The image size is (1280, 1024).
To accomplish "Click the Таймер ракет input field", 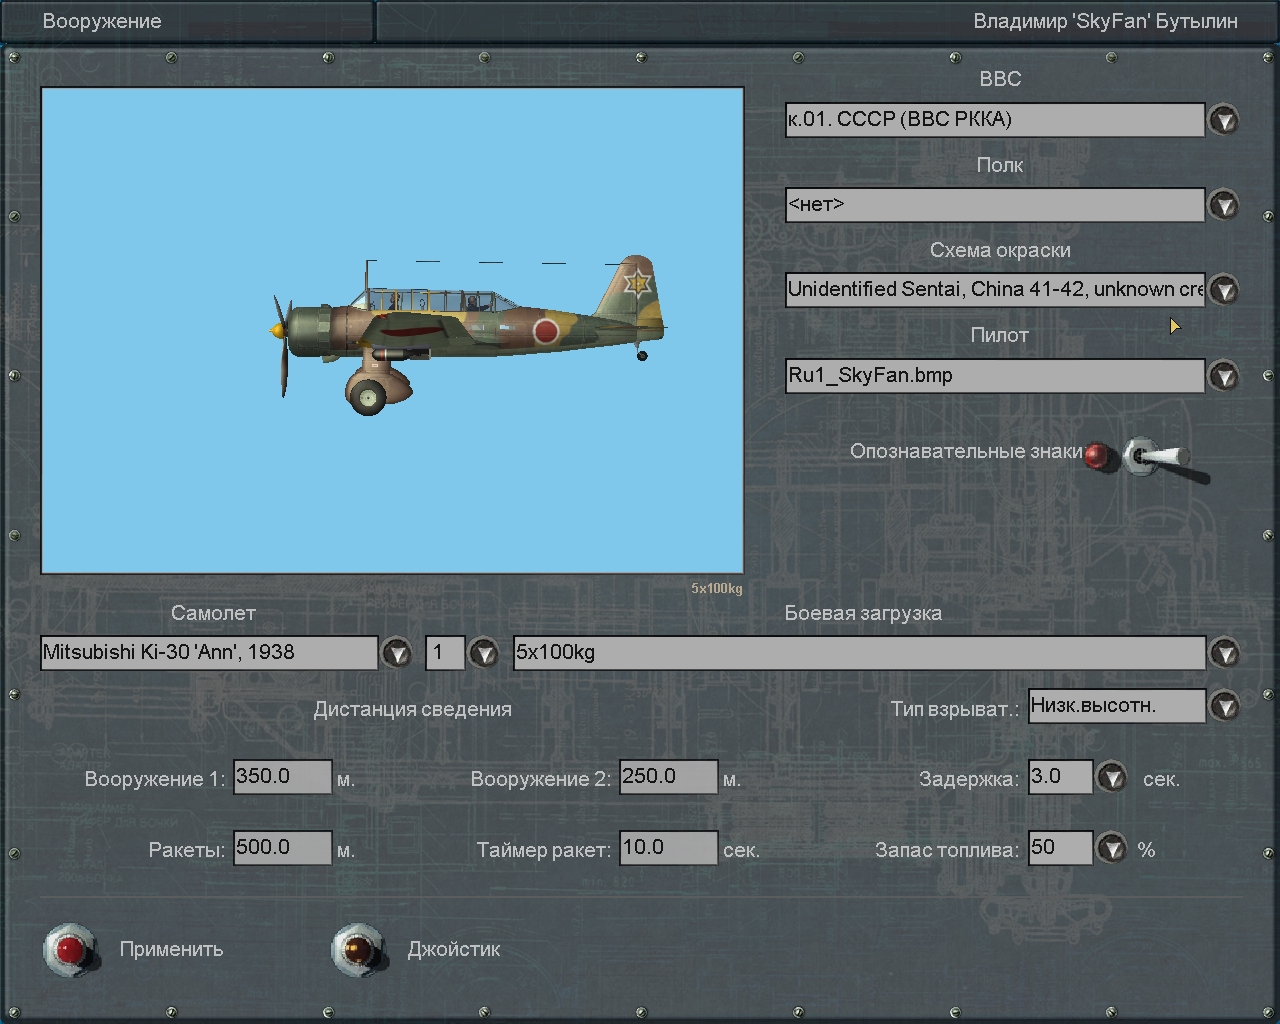I will [668, 848].
